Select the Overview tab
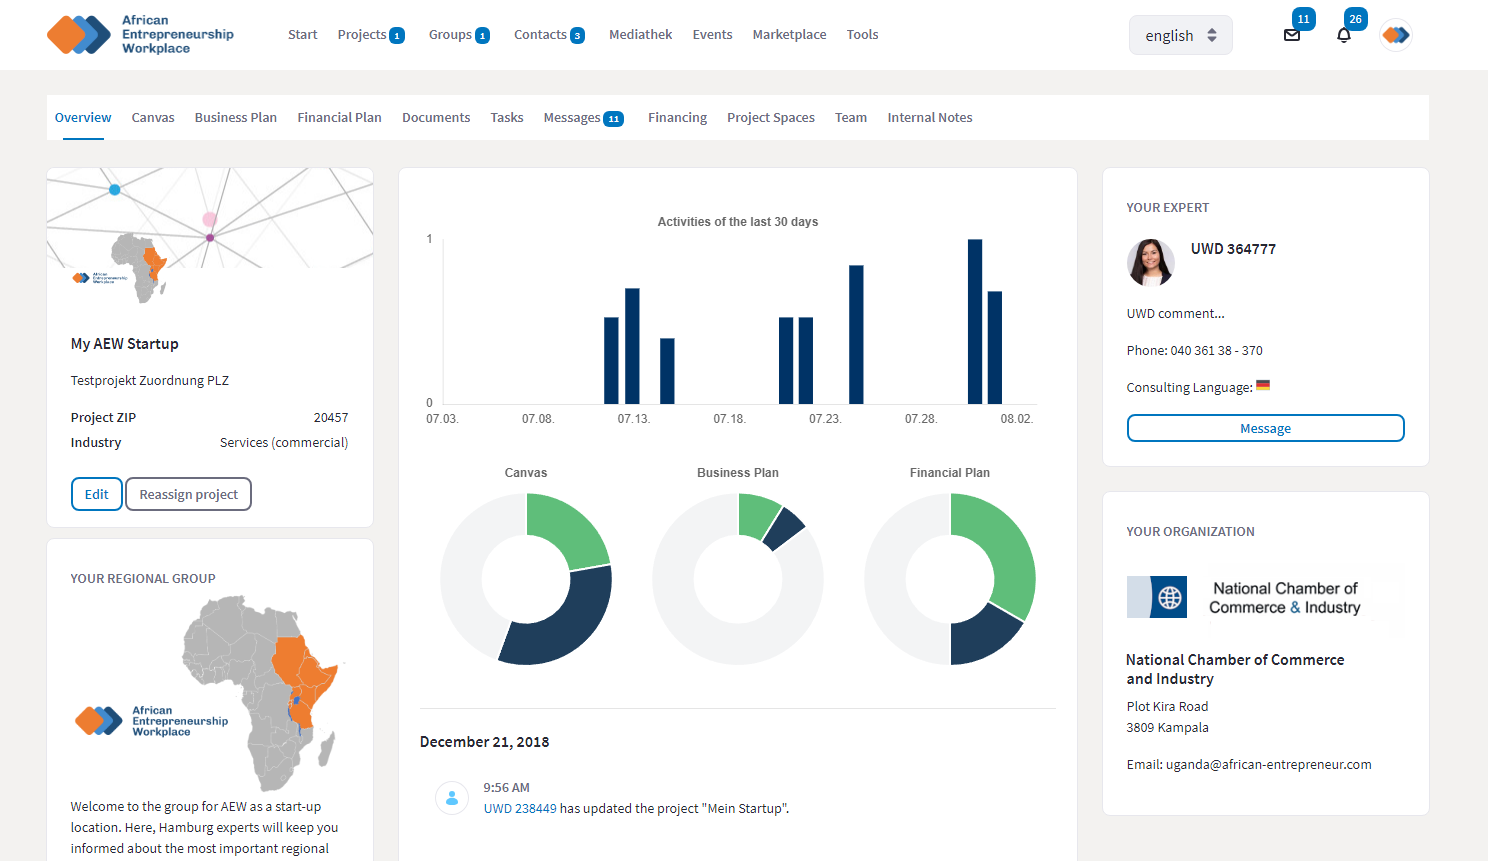This screenshot has height=861, width=1488. (x=83, y=118)
